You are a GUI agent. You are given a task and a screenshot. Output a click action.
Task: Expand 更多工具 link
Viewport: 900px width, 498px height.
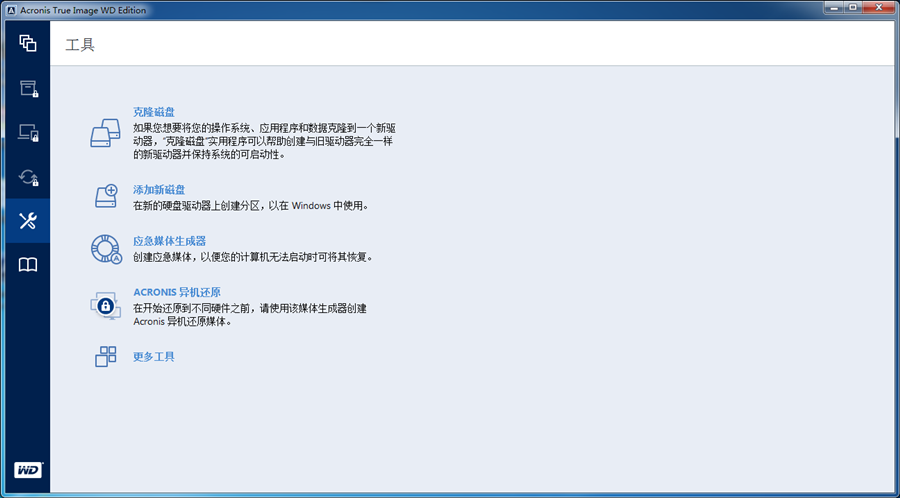[154, 356]
